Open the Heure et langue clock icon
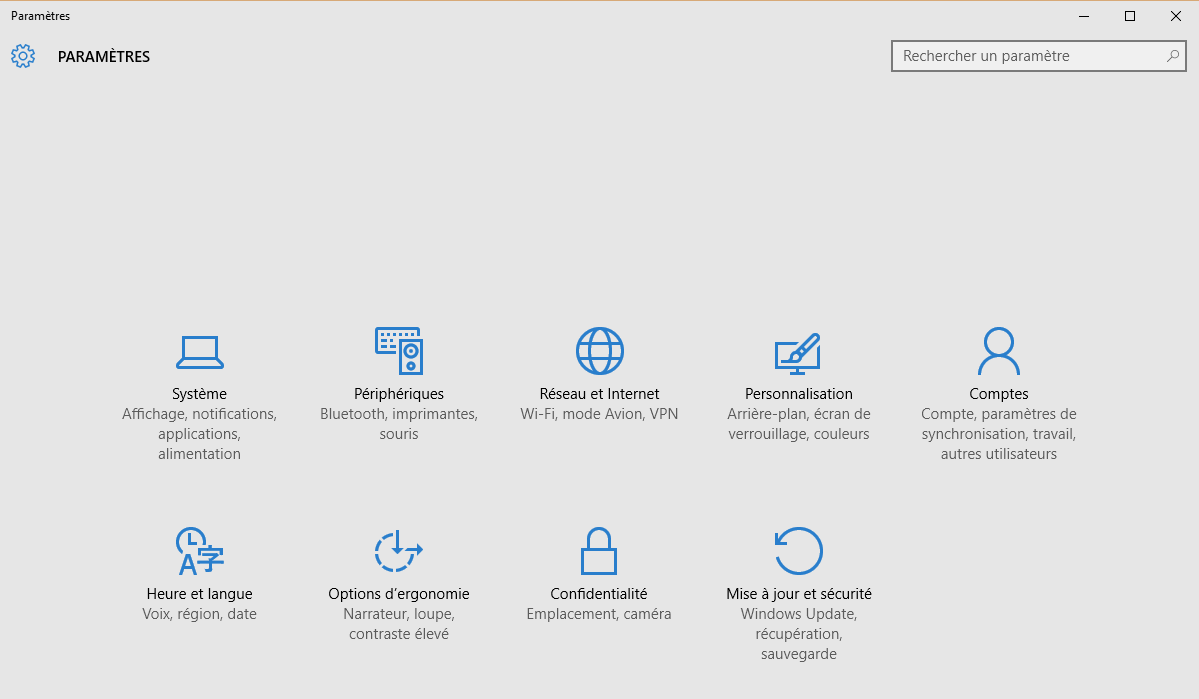The image size is (1199, 699). 199,551
